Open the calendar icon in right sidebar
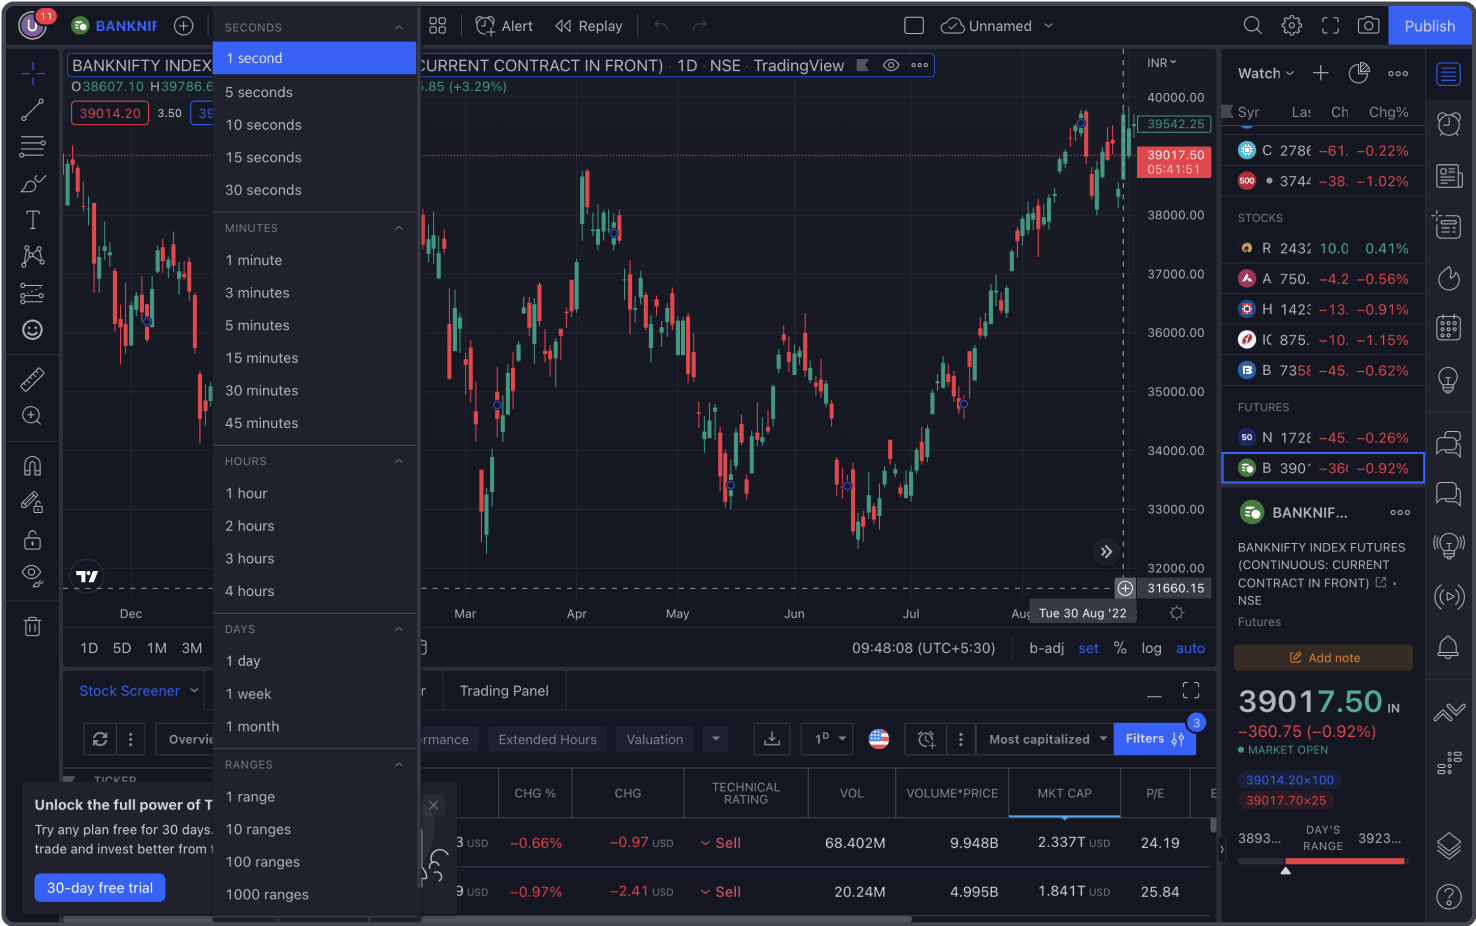The image size is (1476, 926). [x=1449, y=327]
